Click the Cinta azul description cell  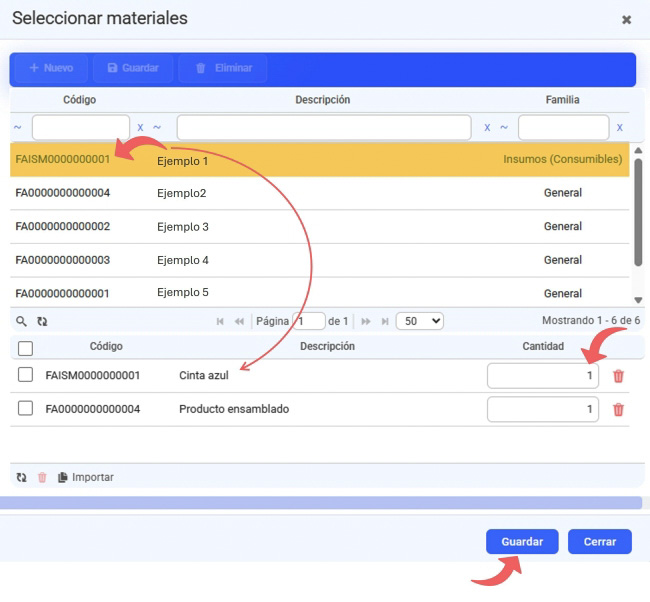click(204, 376)
